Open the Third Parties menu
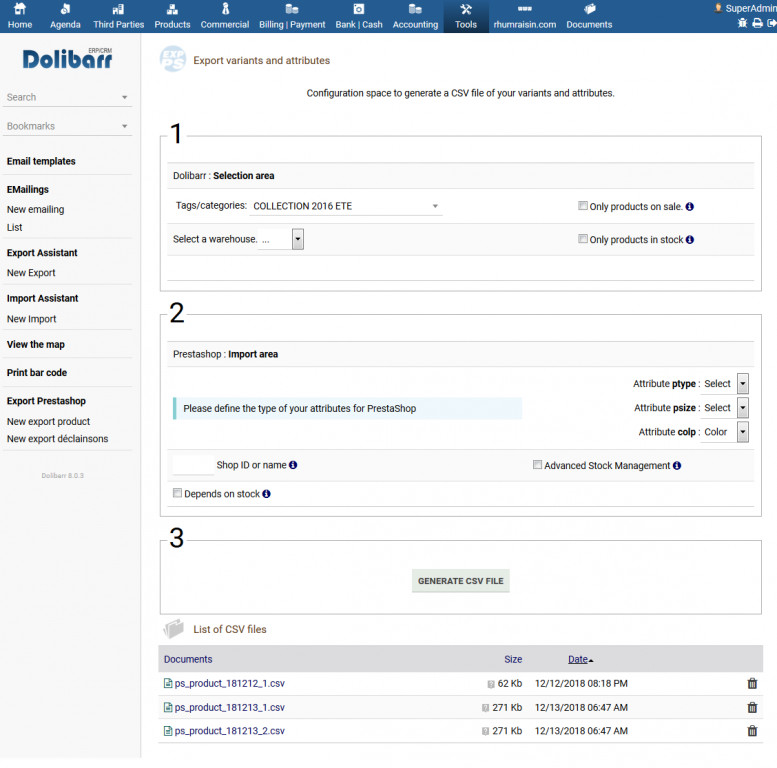777x768 pixels. pyautogui.click(x=118, y=16)
